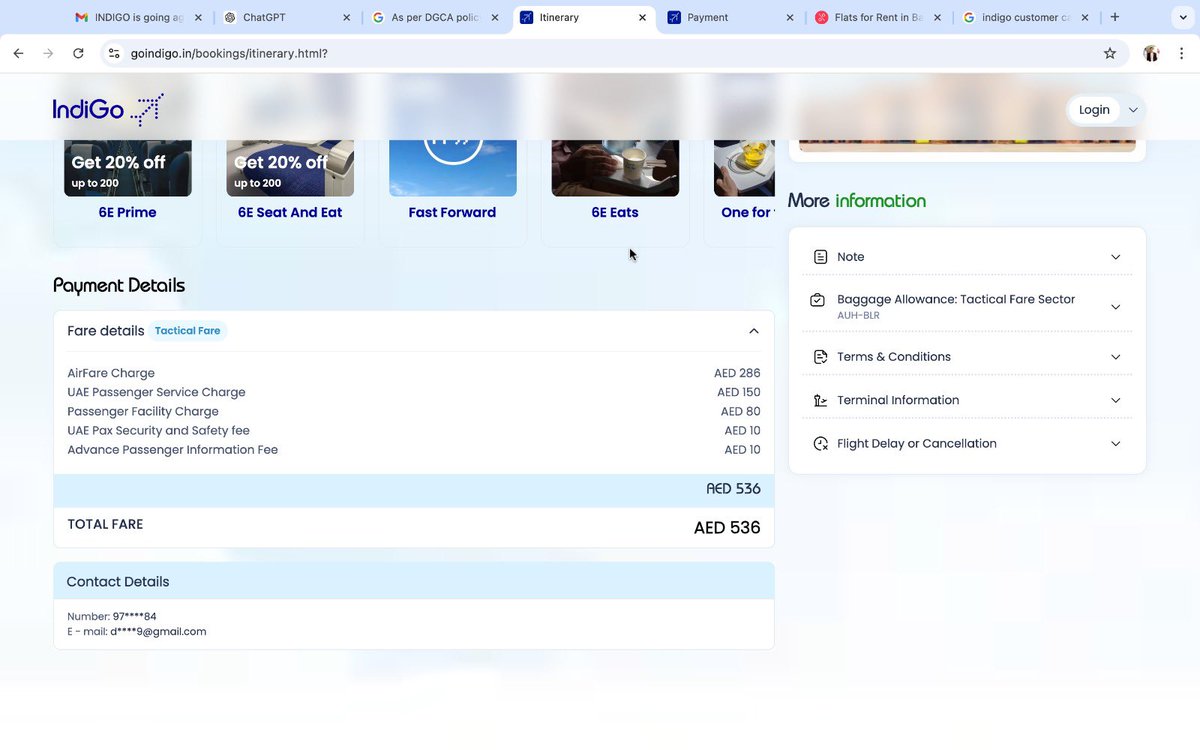Click the AED 150 service charge amount

[x=739, y=392]
